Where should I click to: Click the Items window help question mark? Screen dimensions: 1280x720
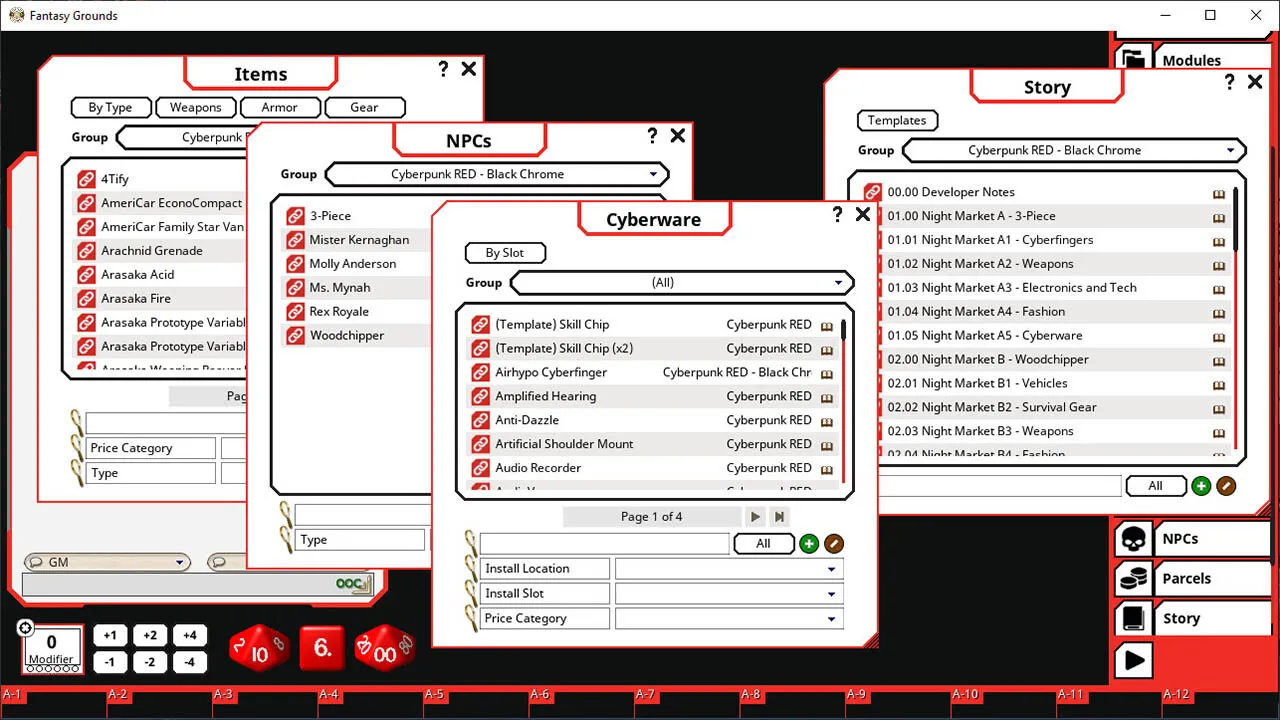444,69
